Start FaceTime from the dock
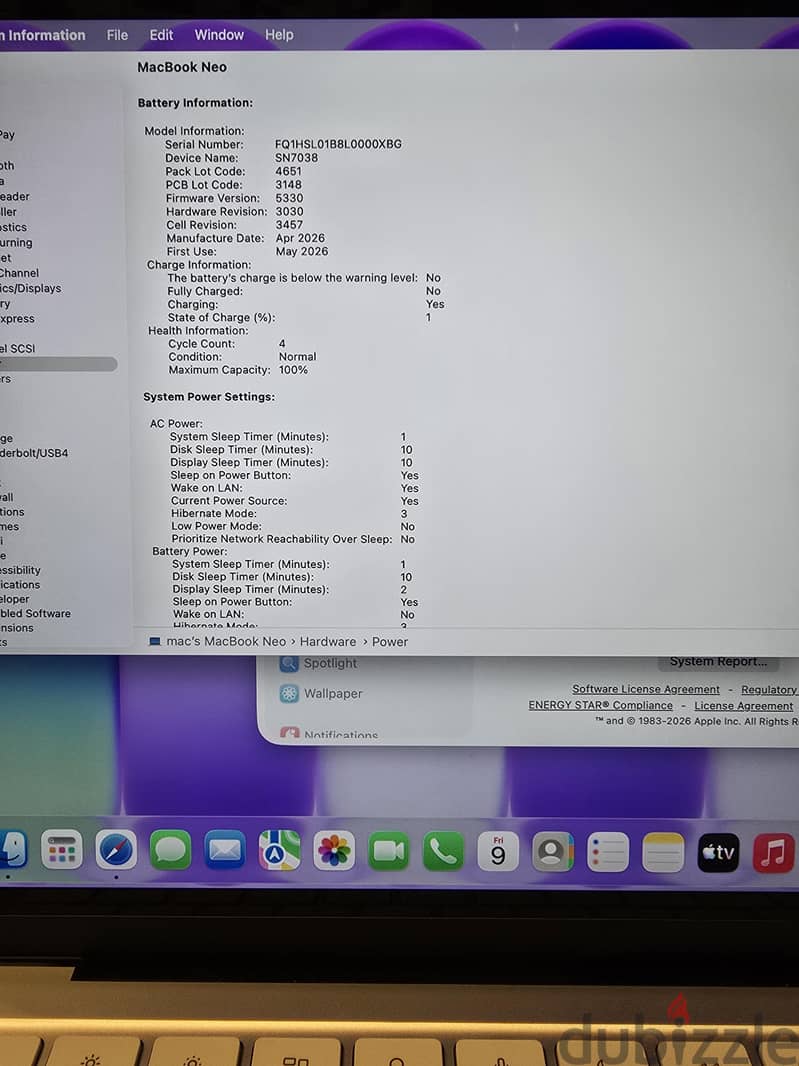799x1066 pixels. tap(388, 850)
